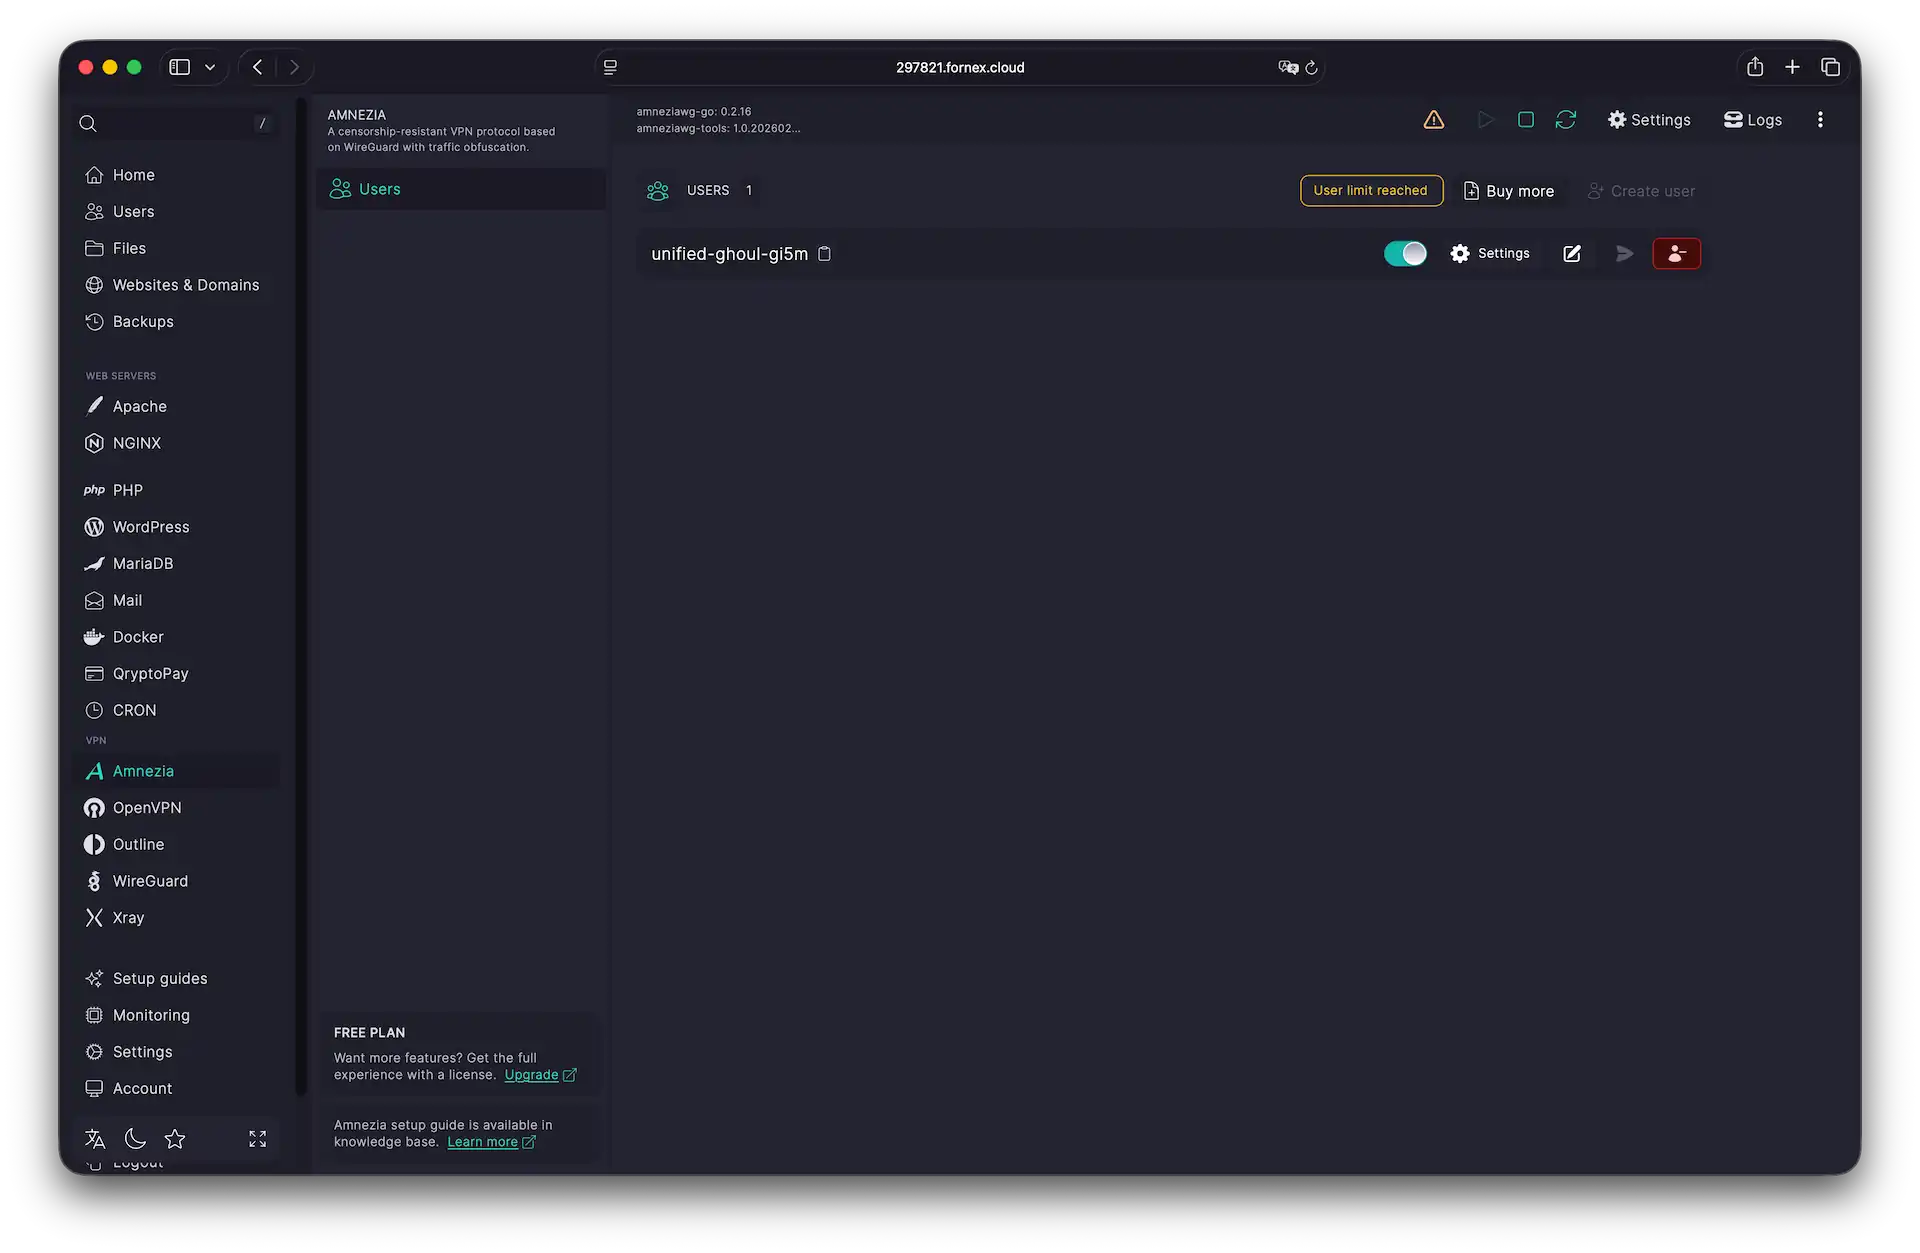Click the Create user button
The height and width of the screenshot is (1253, 1920).
pyautogui.click(x=1641, y=191)
